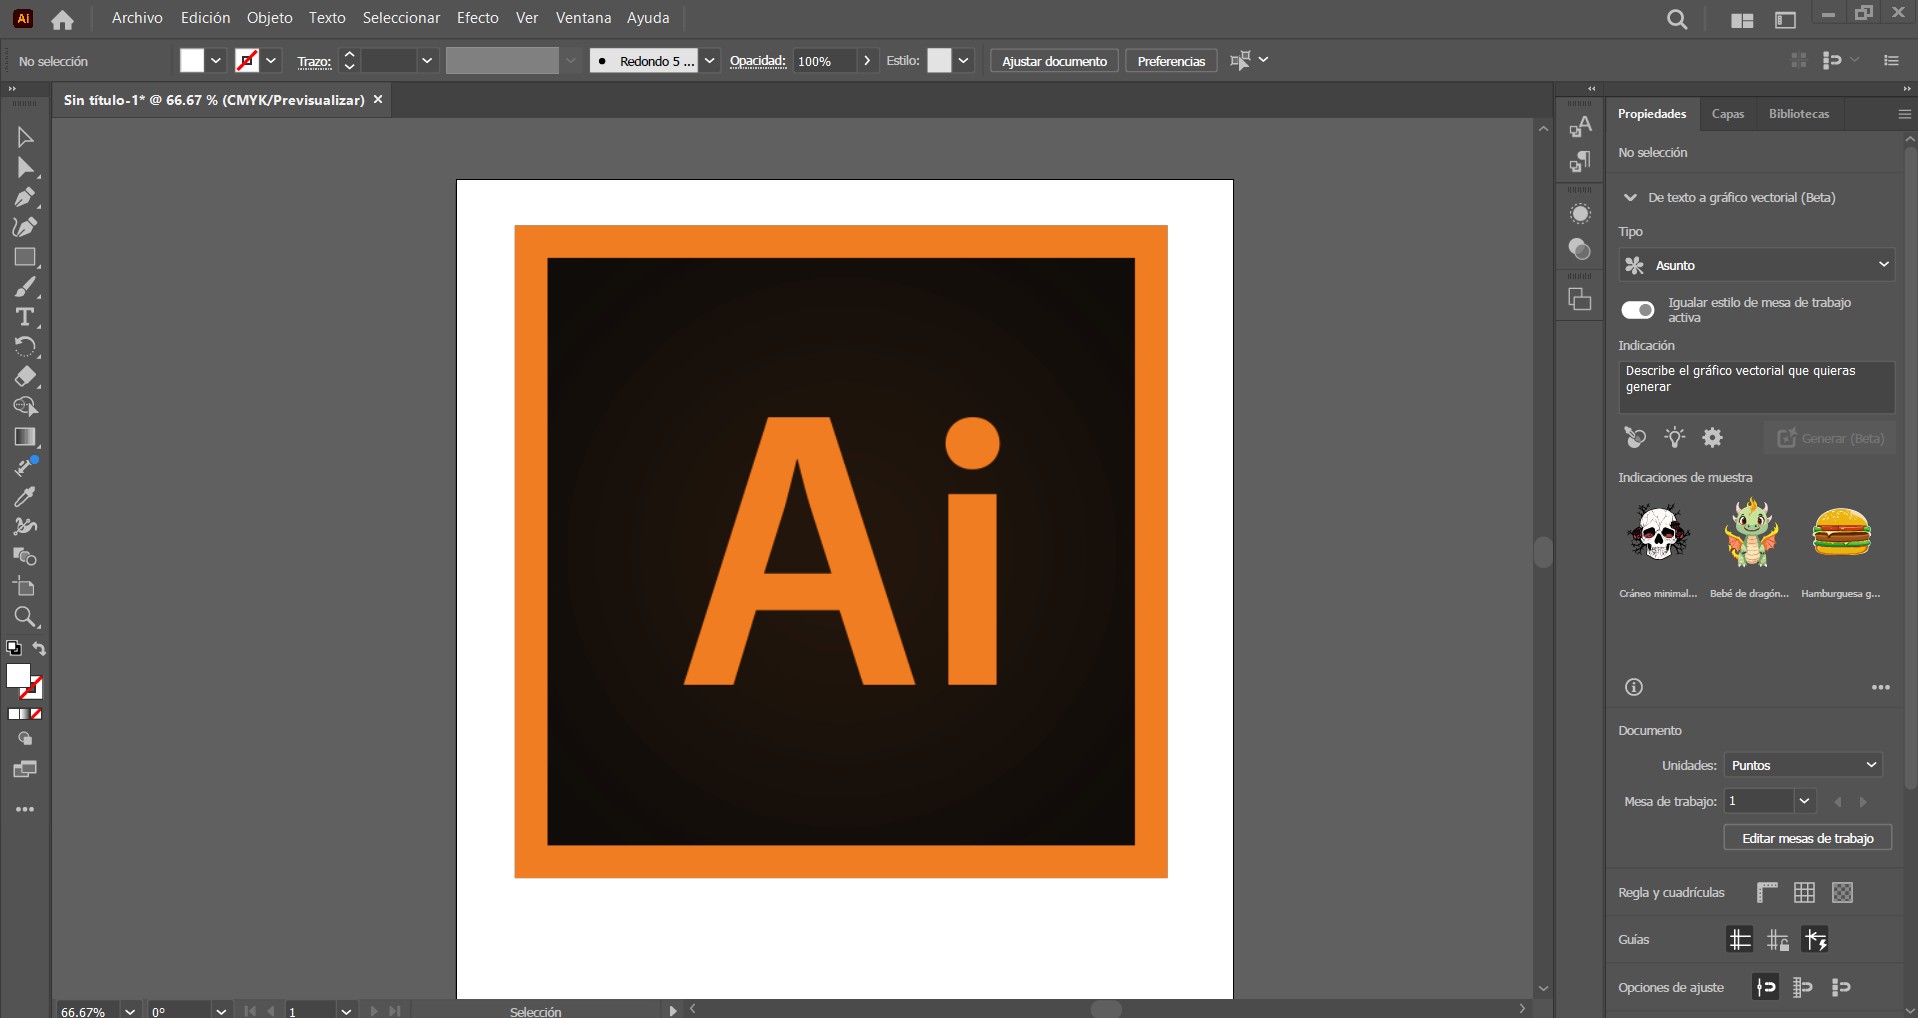Viewport: 1918px width, 1018px height.
Task: Toggle the grid display button
Action: coord(1805,892)
